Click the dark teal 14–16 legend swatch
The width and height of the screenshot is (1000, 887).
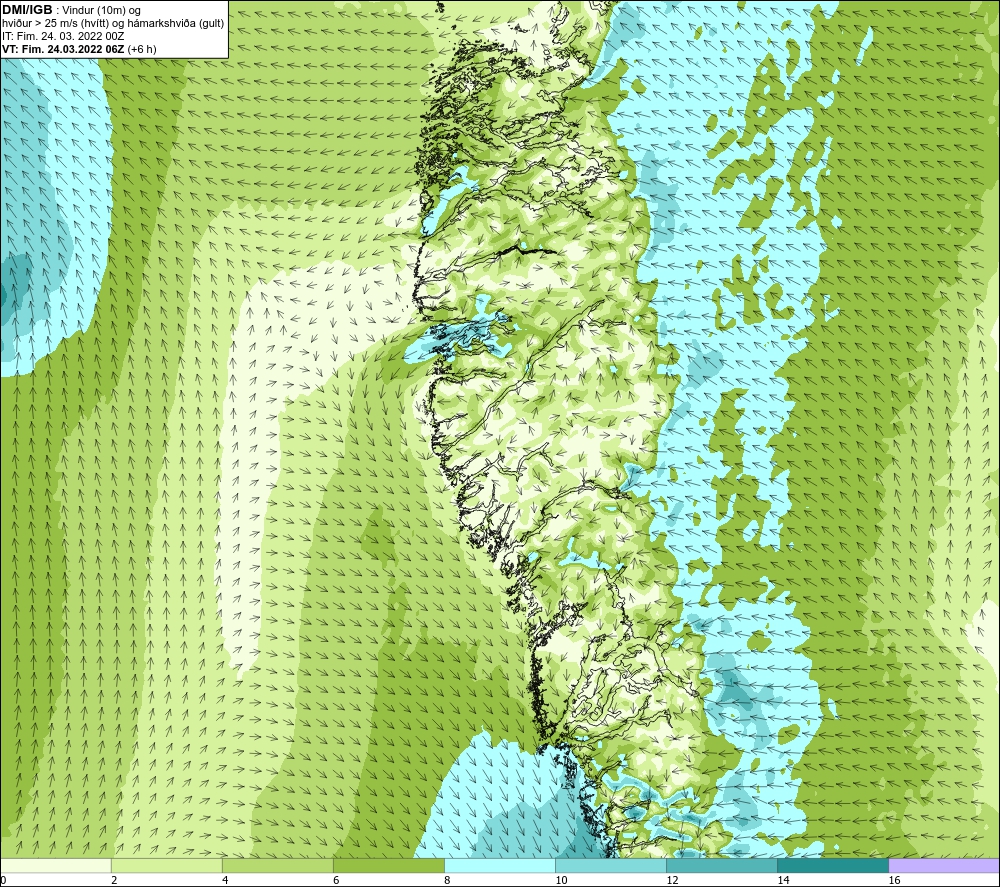[833, 866]
